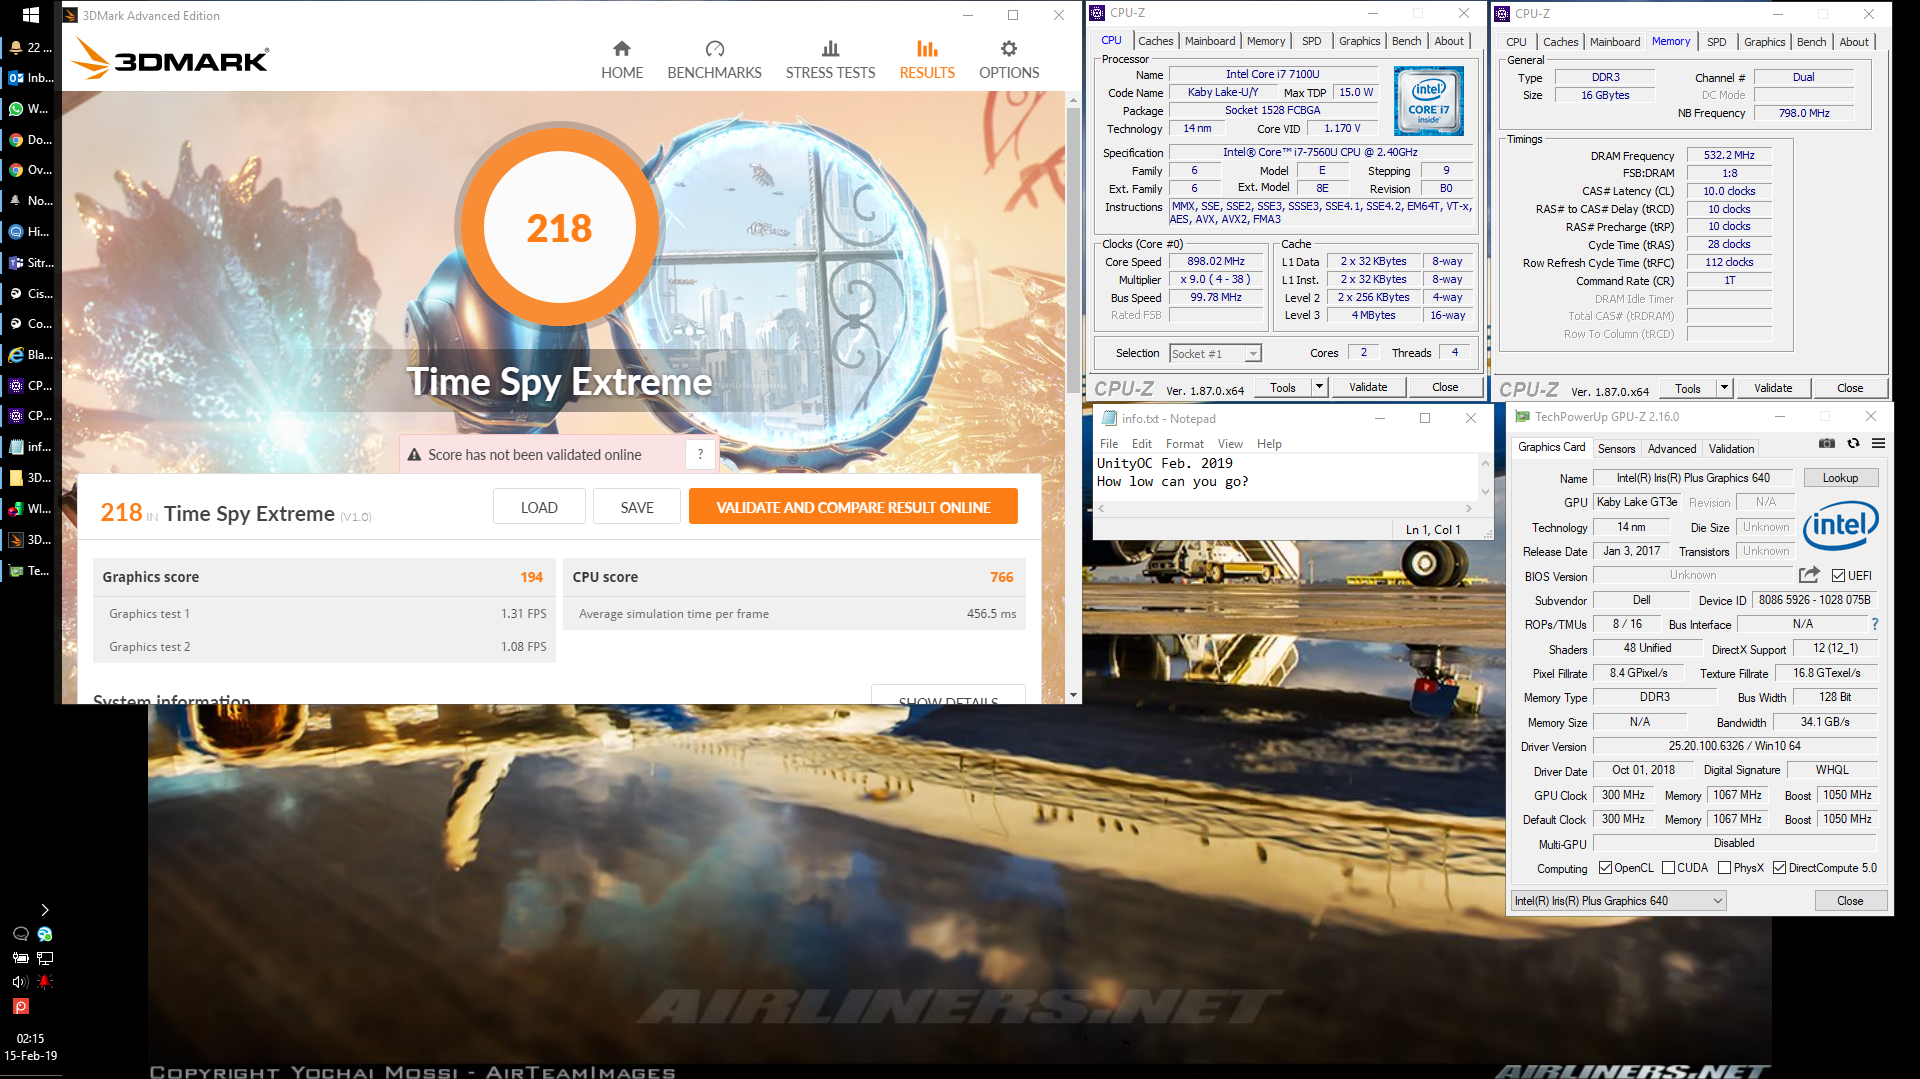
Task: Toggle the OpenCL checkbox
Action: pyautogui.click(x=1605, y=868)
